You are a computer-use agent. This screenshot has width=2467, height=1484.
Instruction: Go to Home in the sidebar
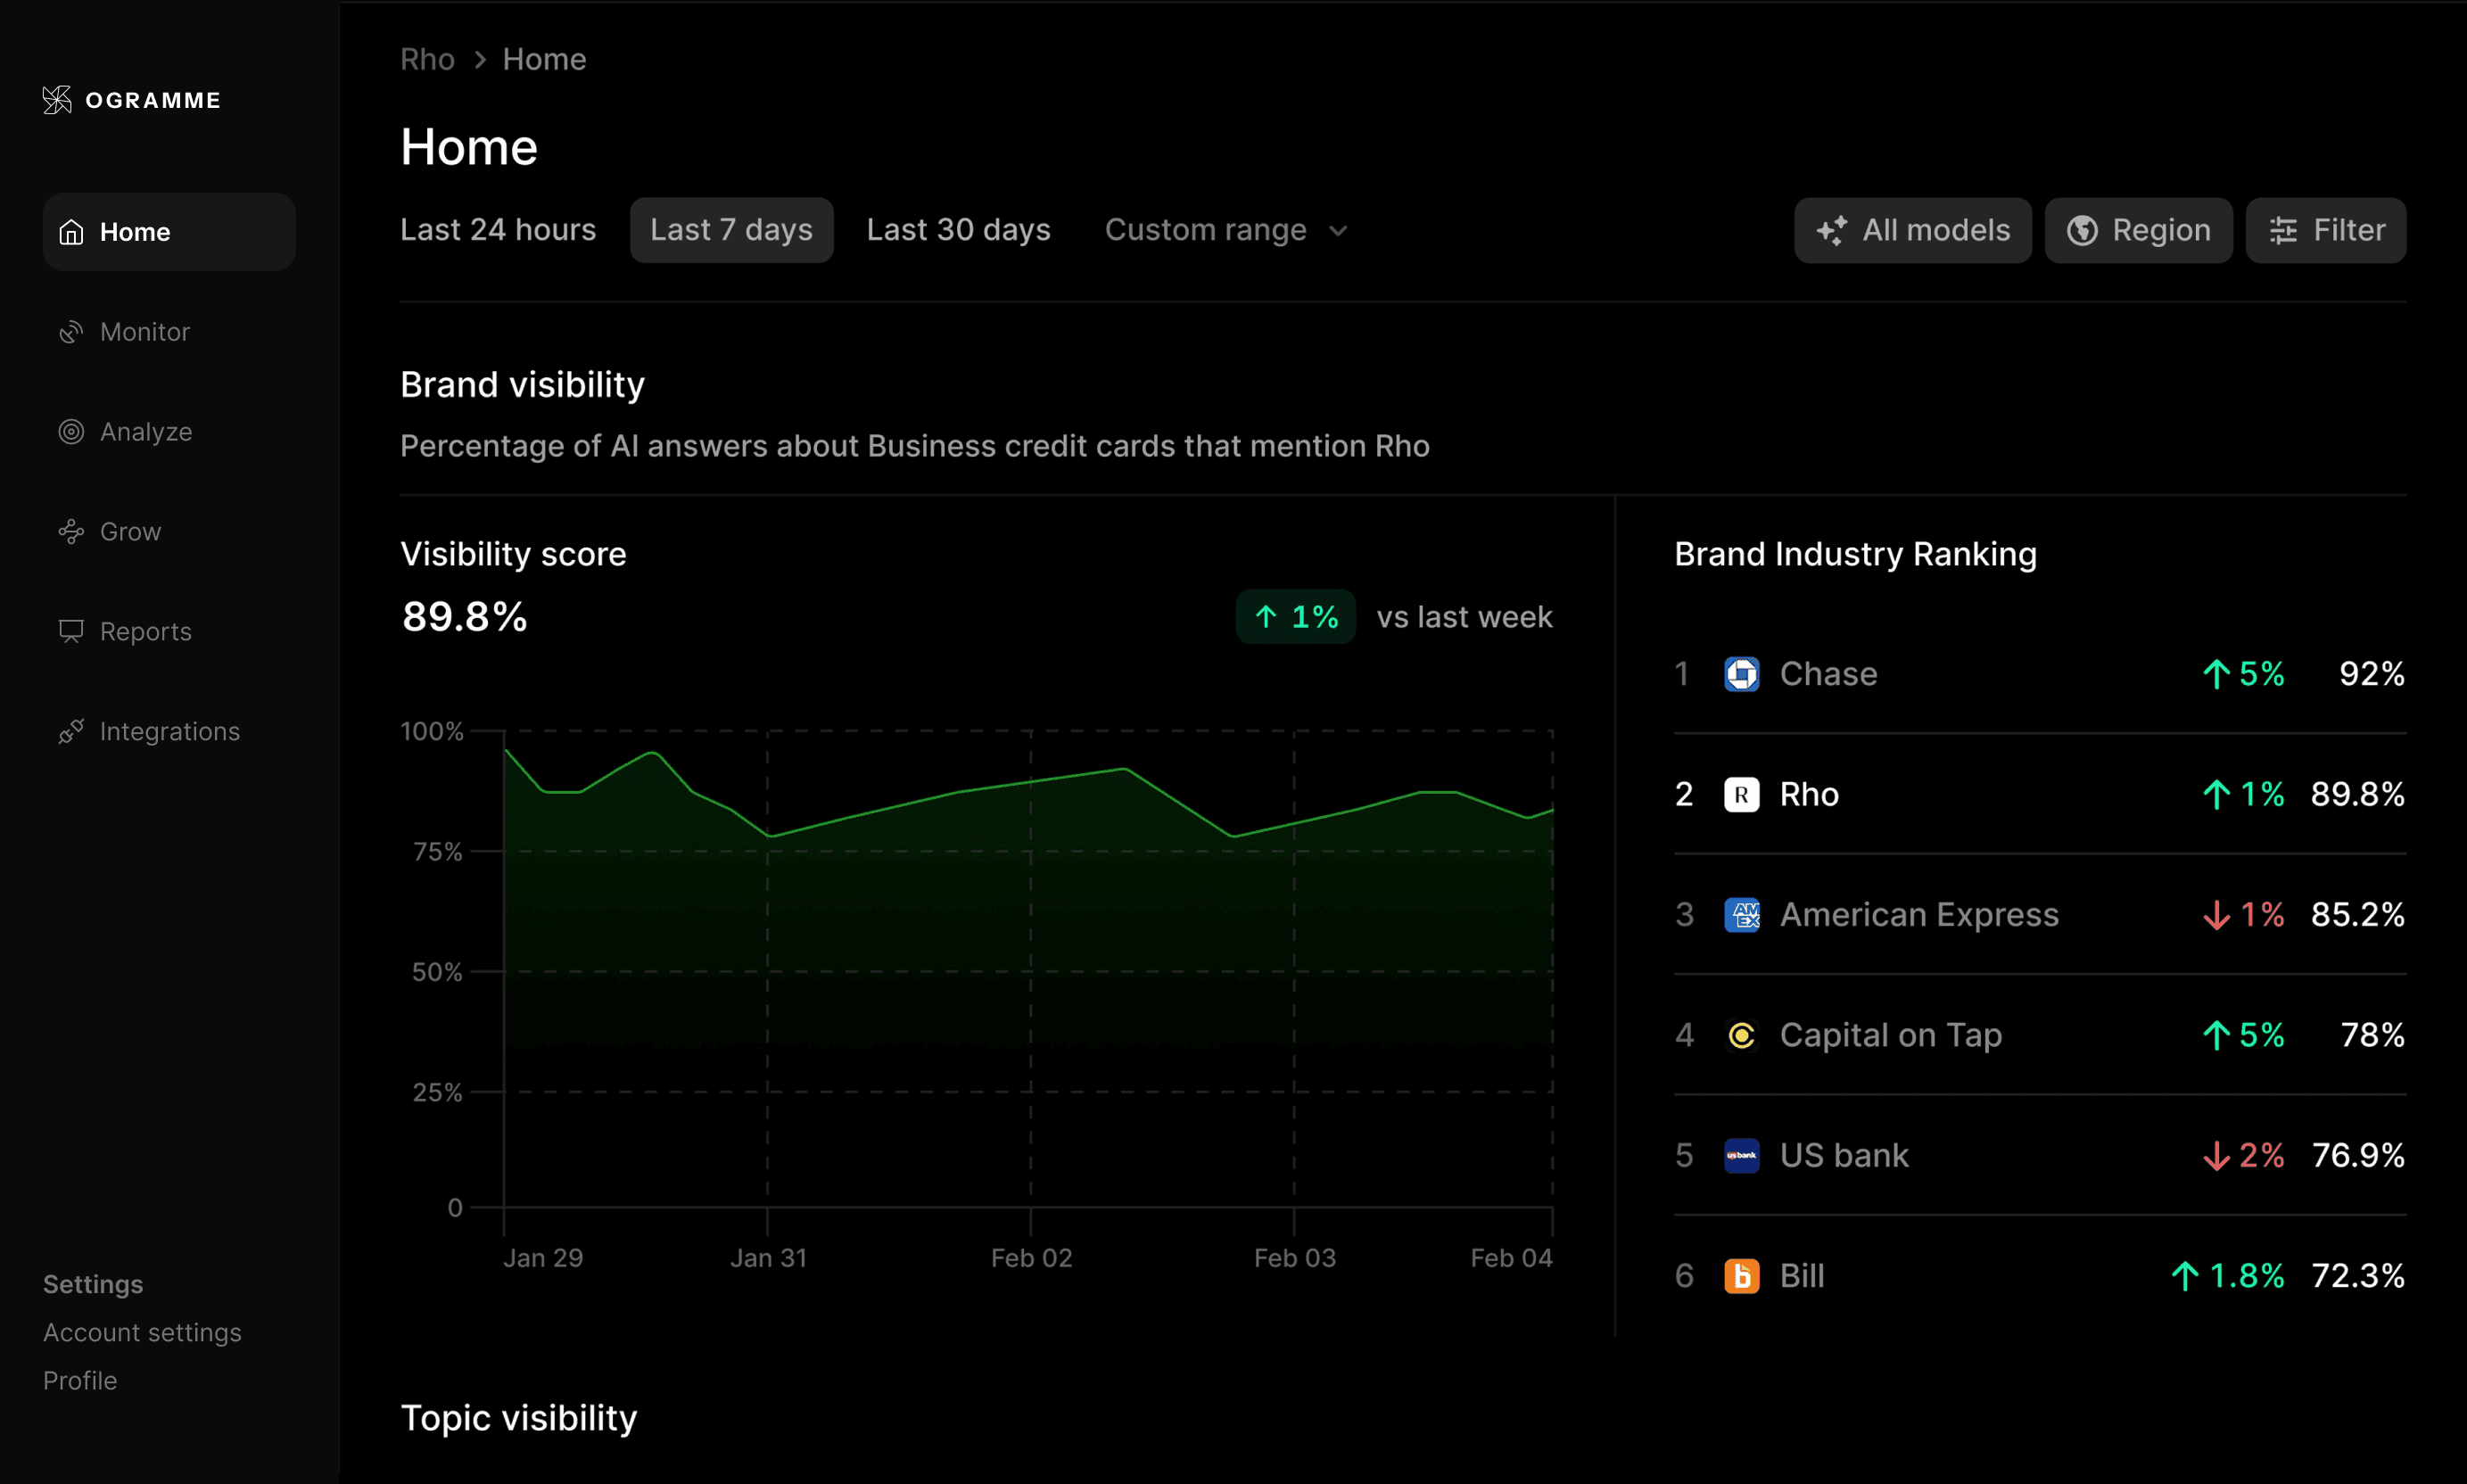point(169,232)
